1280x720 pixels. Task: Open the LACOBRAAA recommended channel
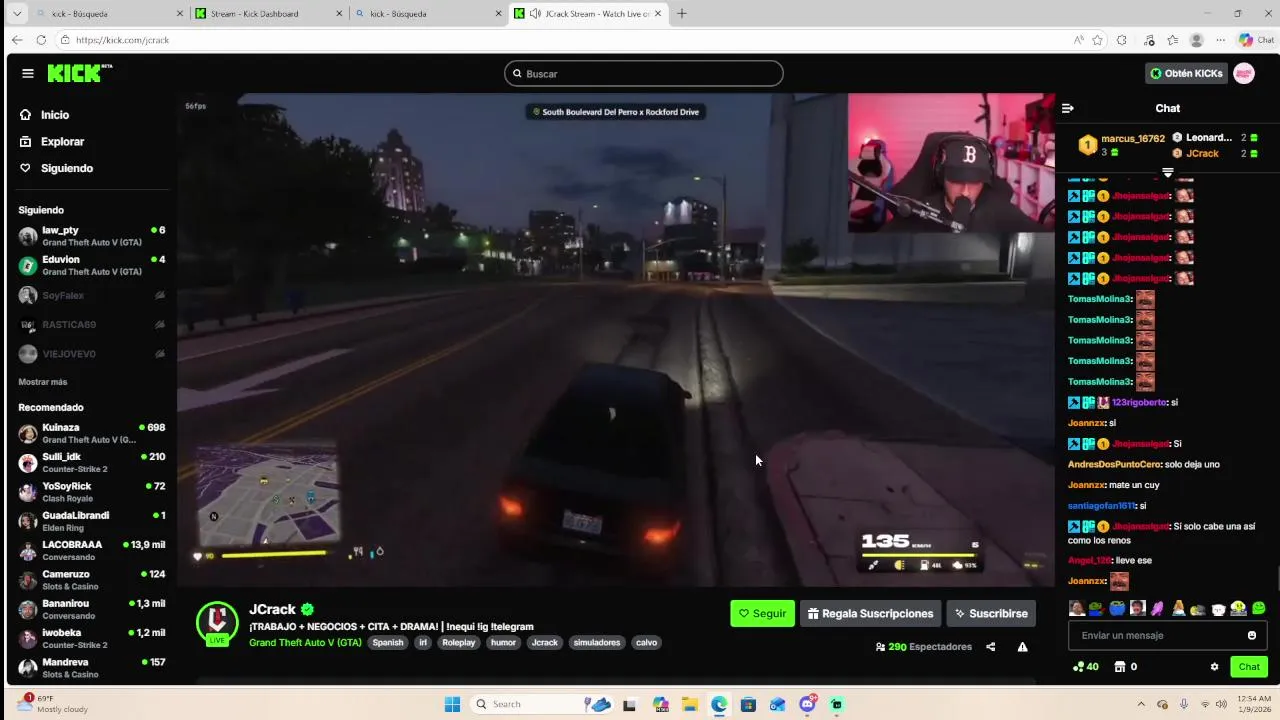[92, 550]
